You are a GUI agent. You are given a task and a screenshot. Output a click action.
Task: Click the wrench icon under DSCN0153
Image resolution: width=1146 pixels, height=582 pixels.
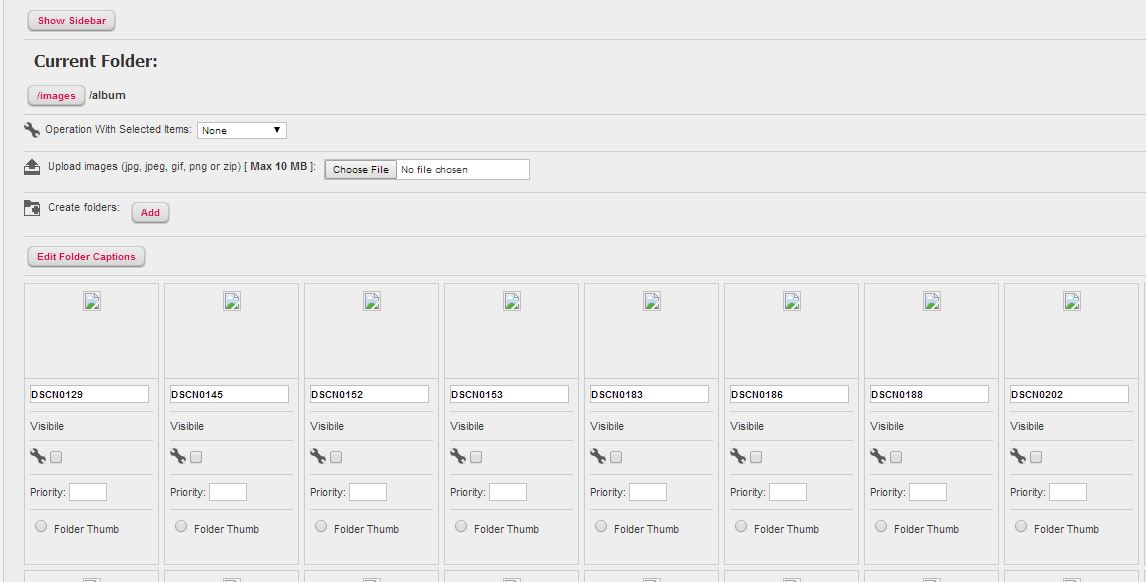pos(458,456)
